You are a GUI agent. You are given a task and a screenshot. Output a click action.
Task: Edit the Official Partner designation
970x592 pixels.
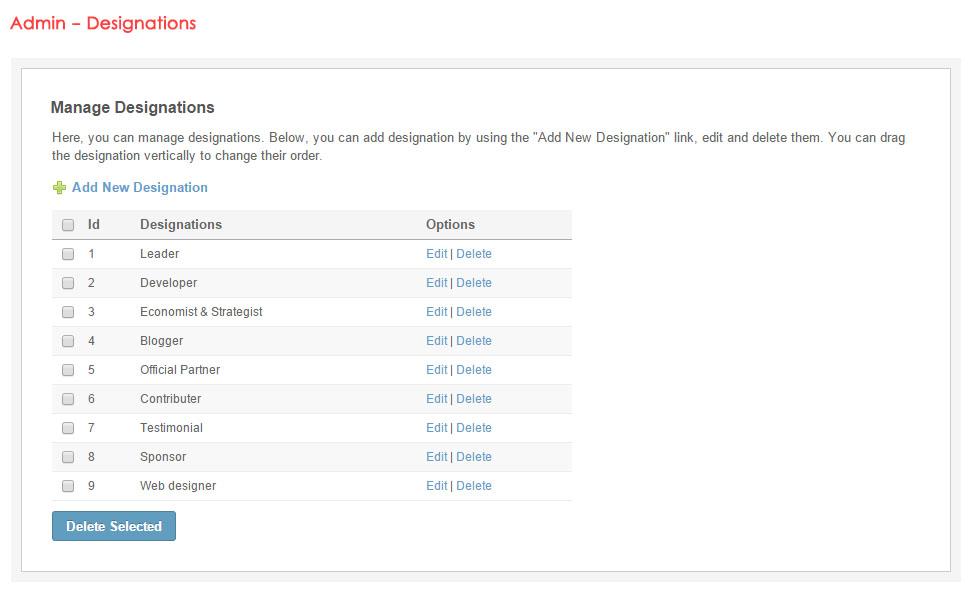click(436, 370)
